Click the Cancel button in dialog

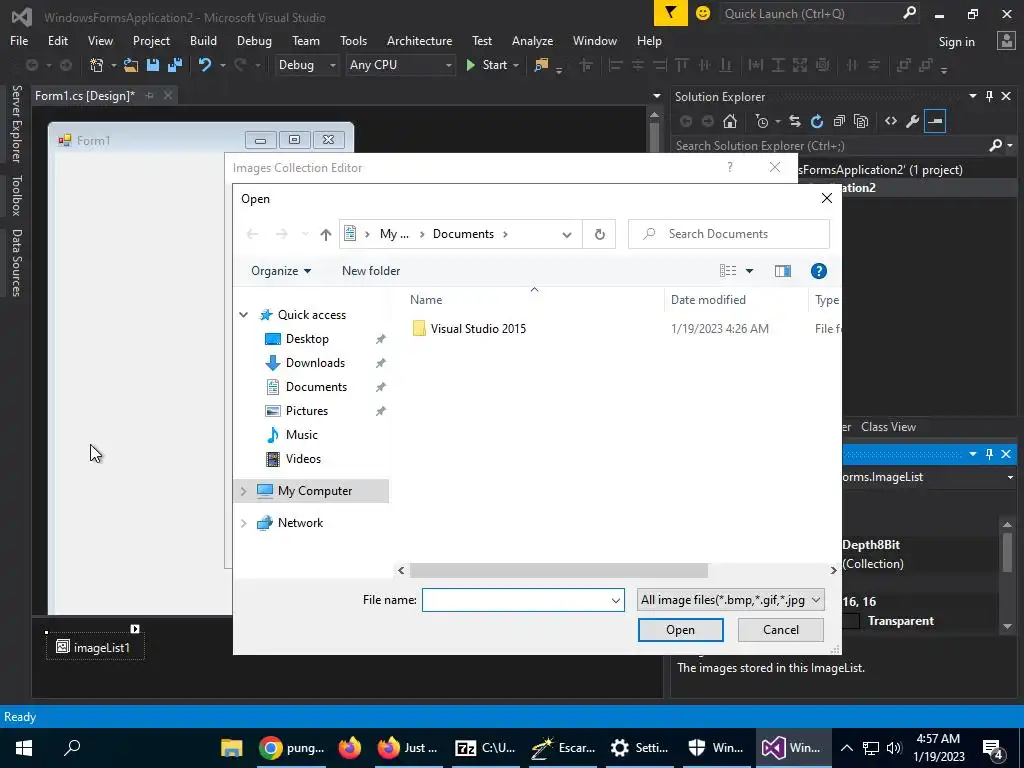[x=780, y=630]
